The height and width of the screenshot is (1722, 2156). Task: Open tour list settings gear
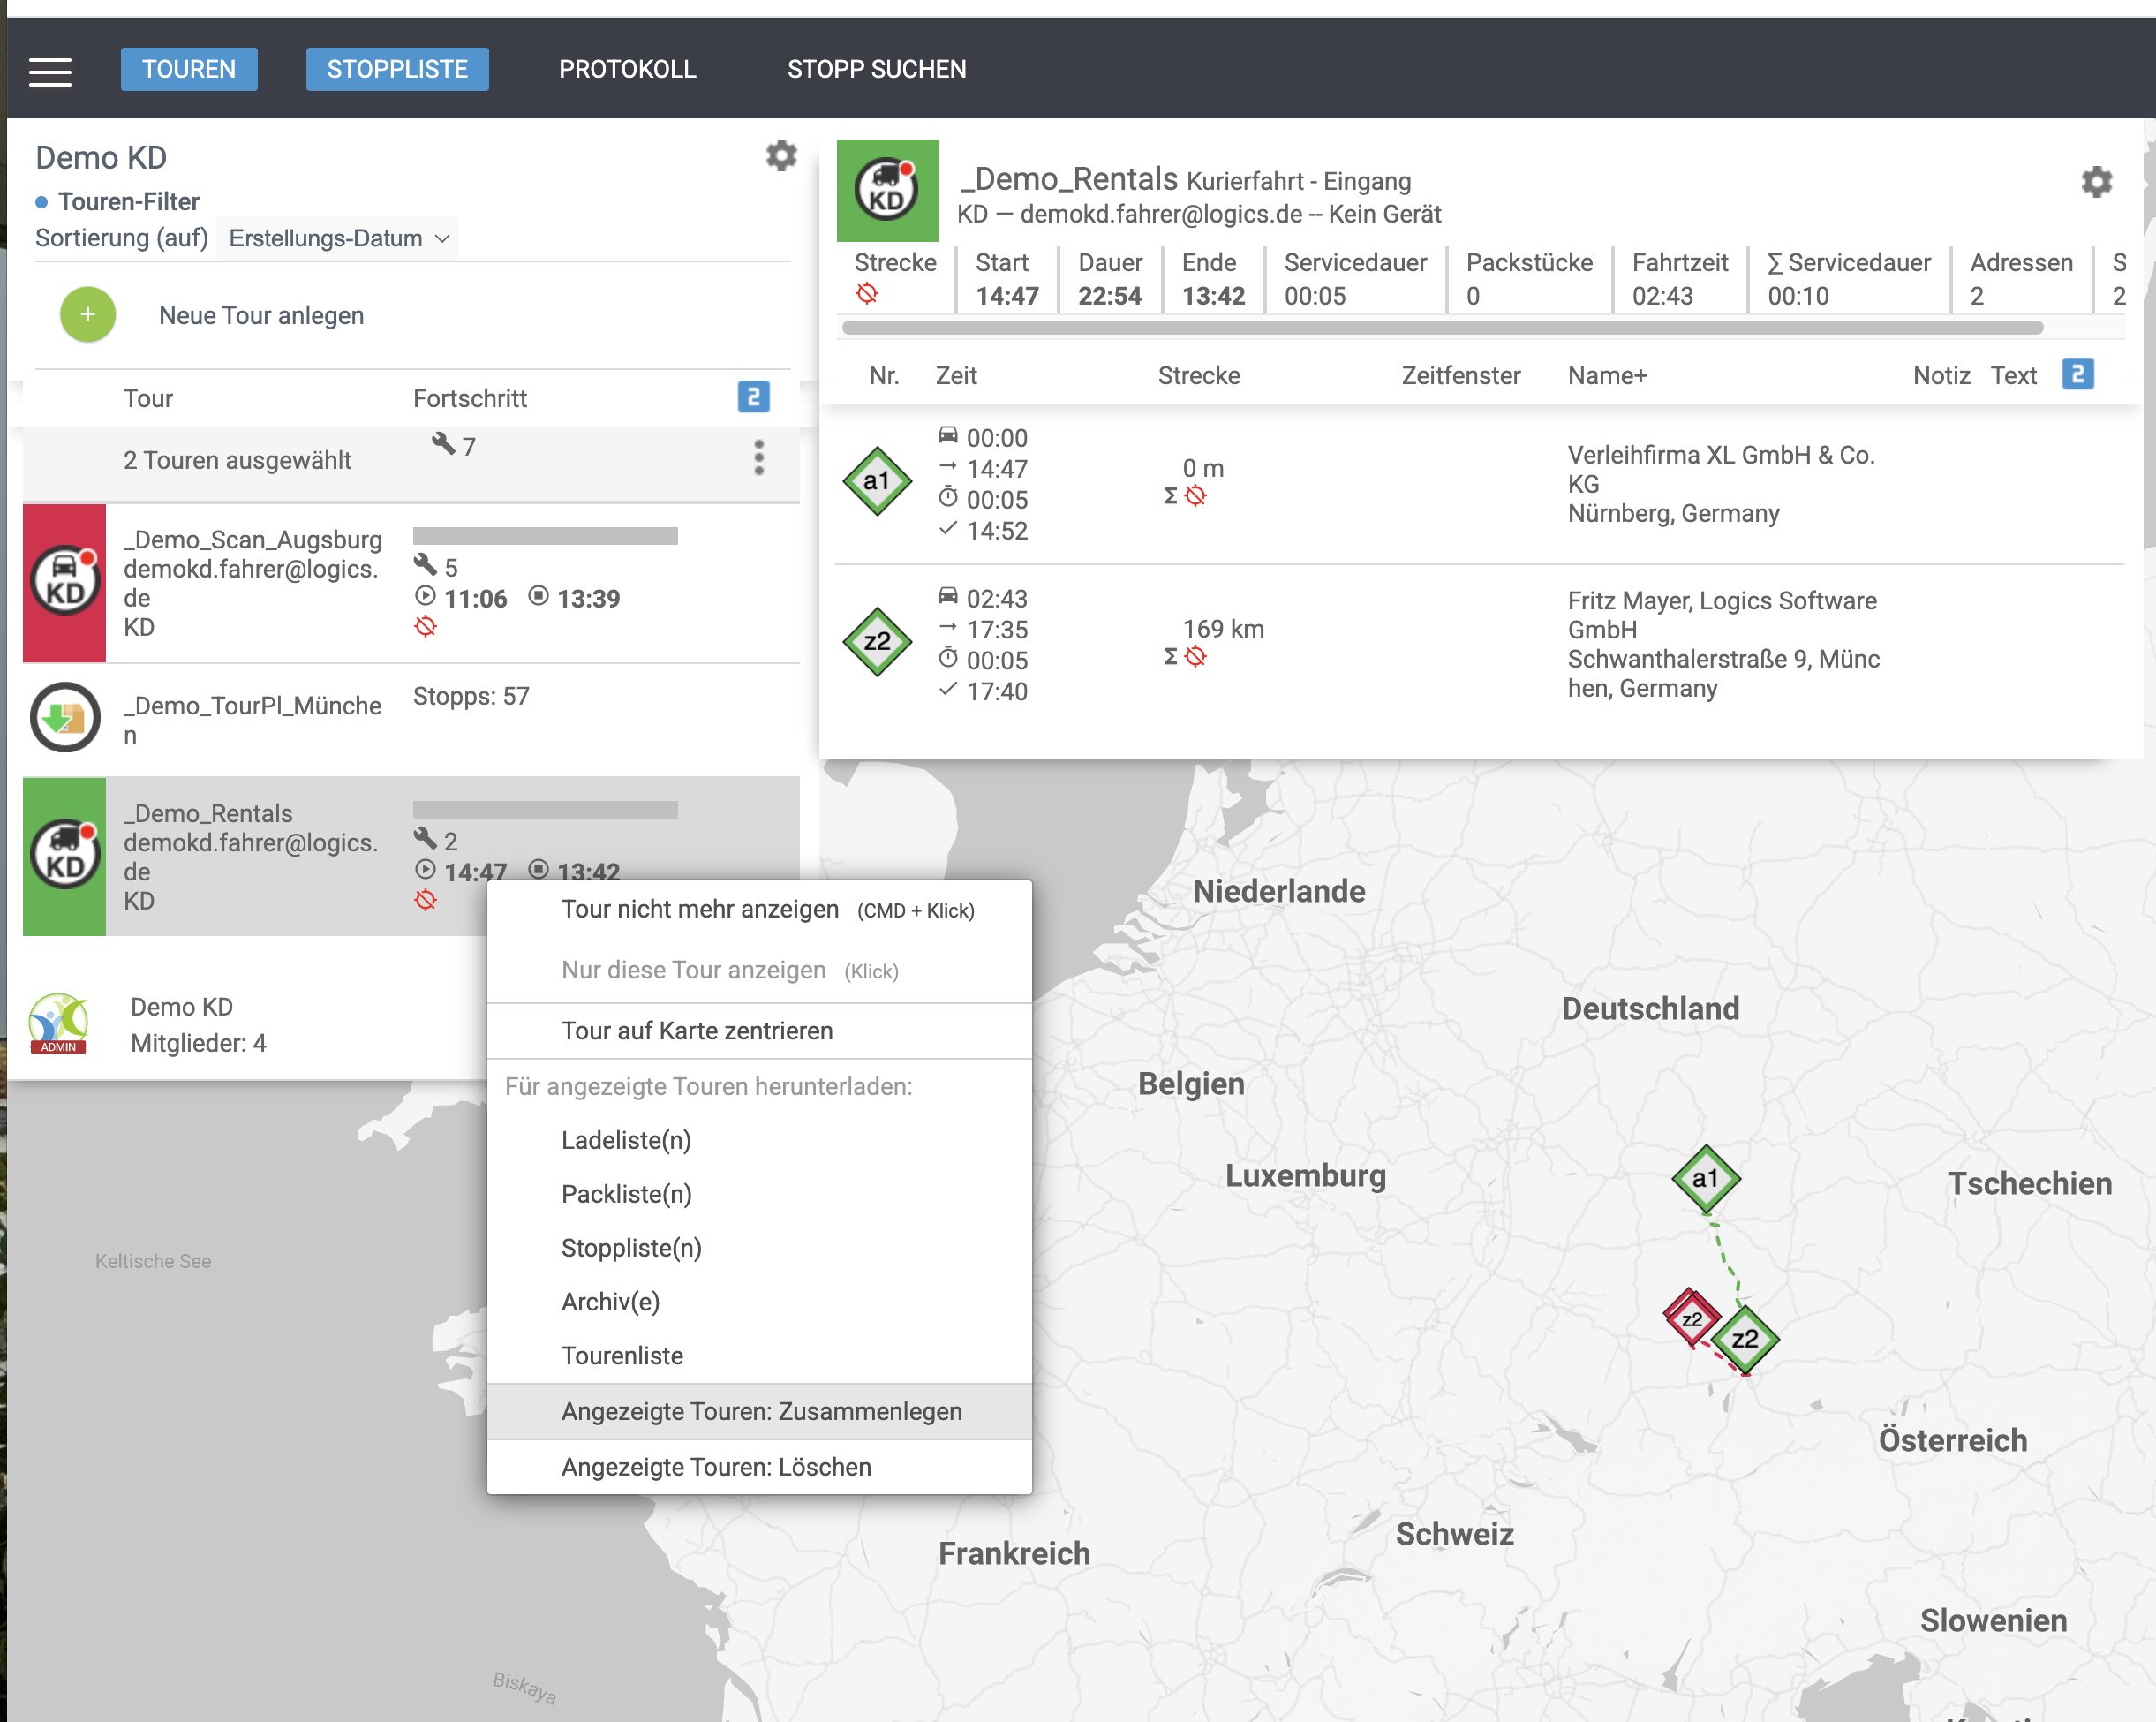click(781, 156)
